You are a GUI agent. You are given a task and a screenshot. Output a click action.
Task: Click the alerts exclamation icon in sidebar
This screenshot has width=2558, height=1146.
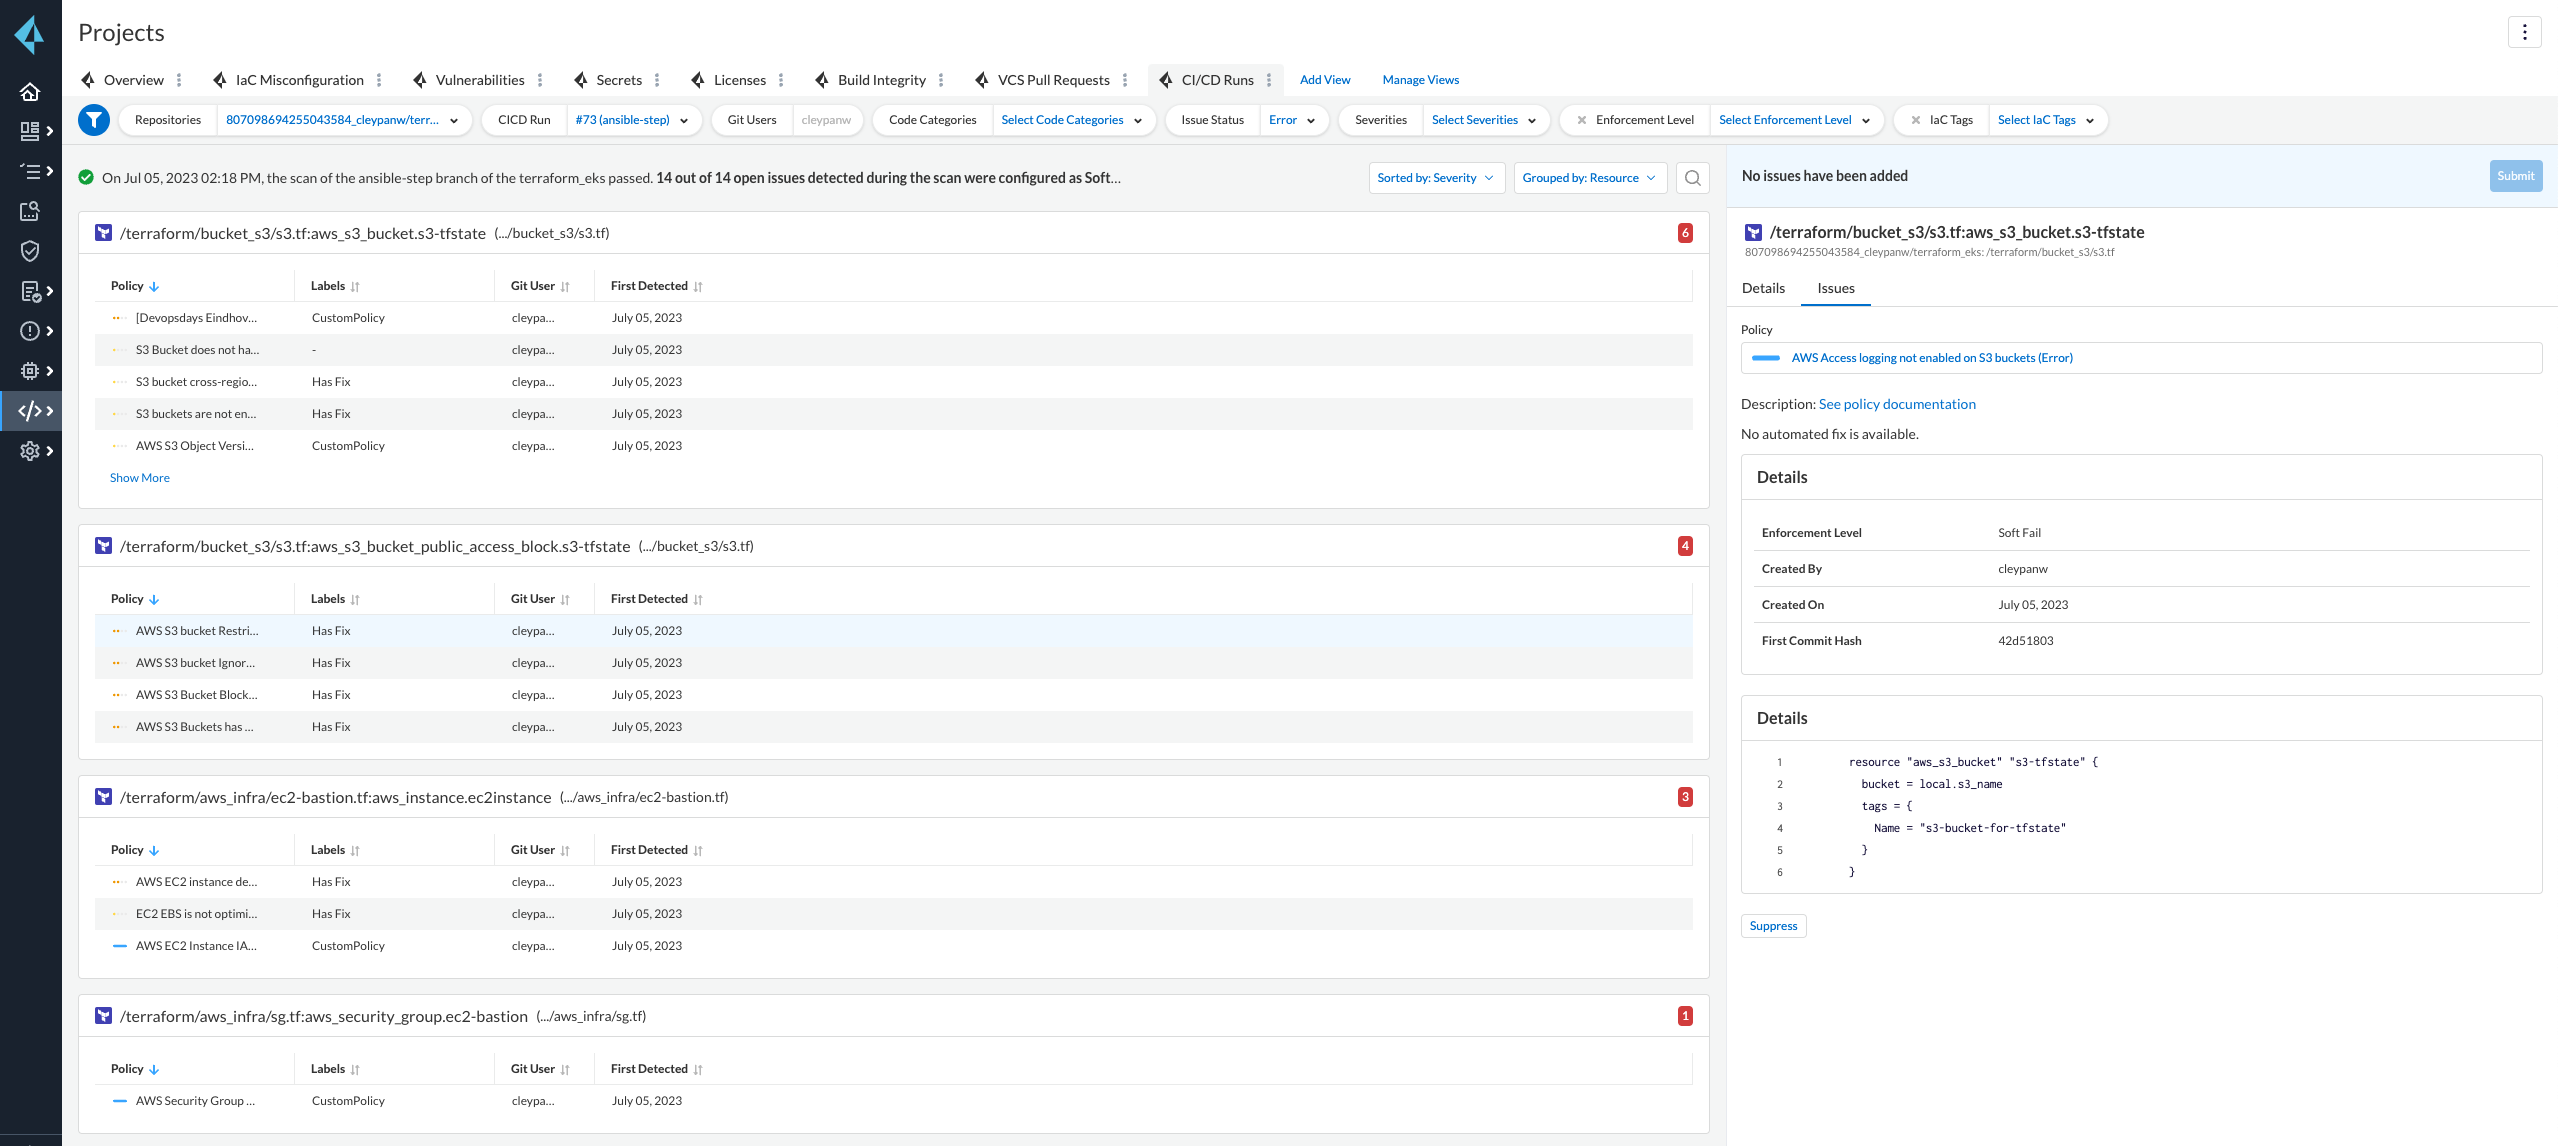click(x=30, y=331)
